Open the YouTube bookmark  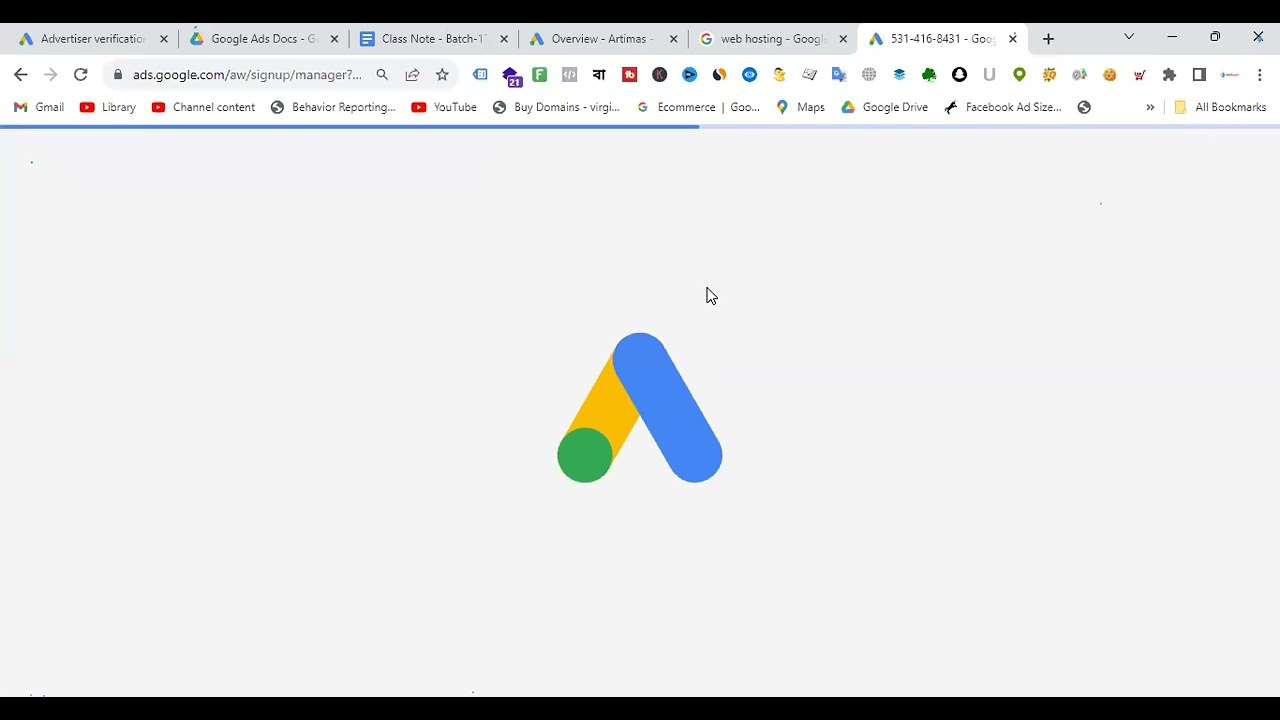444,107
